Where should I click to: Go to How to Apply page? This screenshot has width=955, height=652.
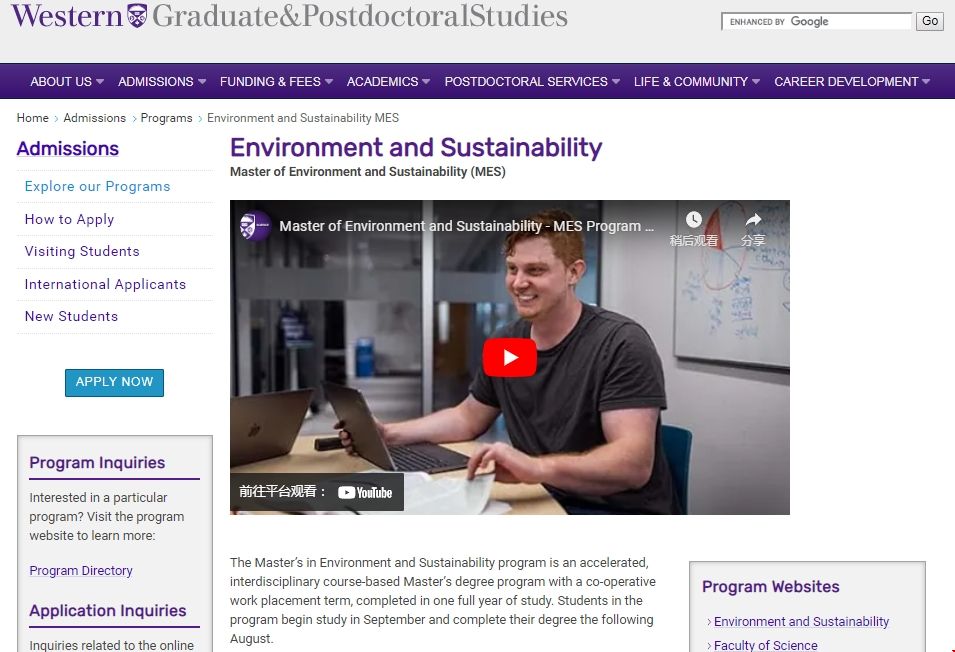point(69,219)
